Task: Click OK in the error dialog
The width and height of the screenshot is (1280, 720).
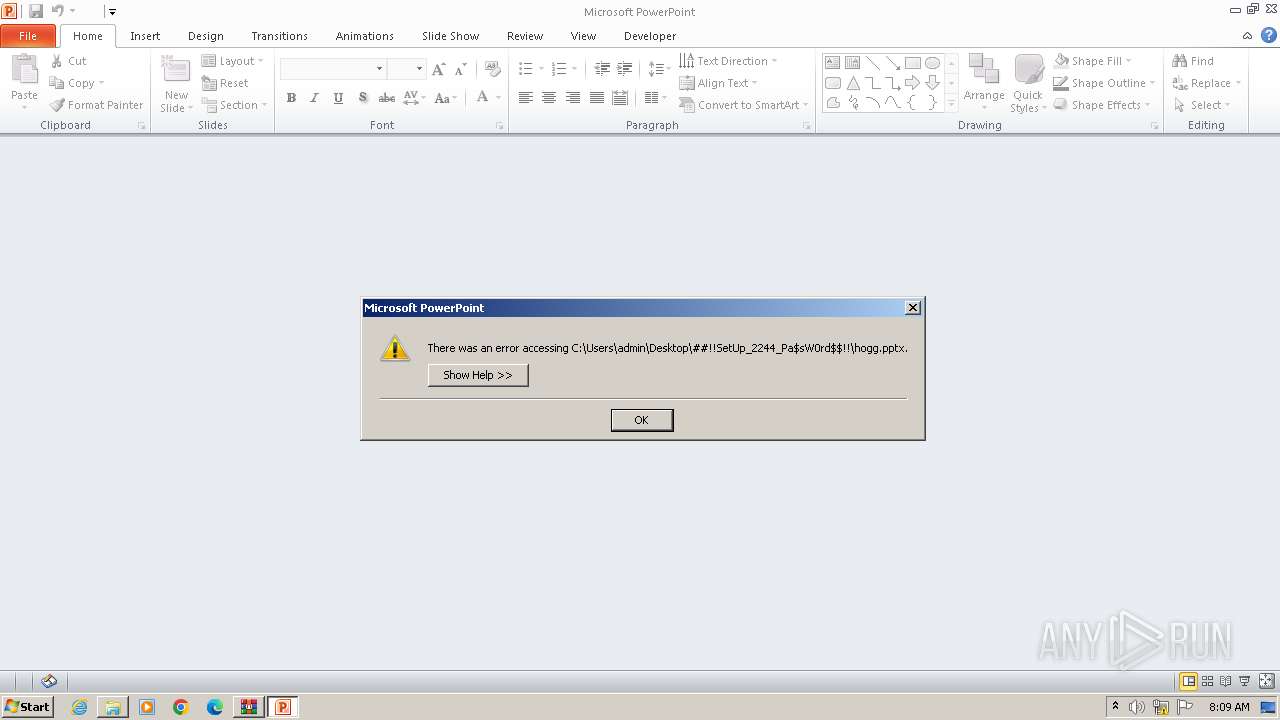Action: coord(642,420)
